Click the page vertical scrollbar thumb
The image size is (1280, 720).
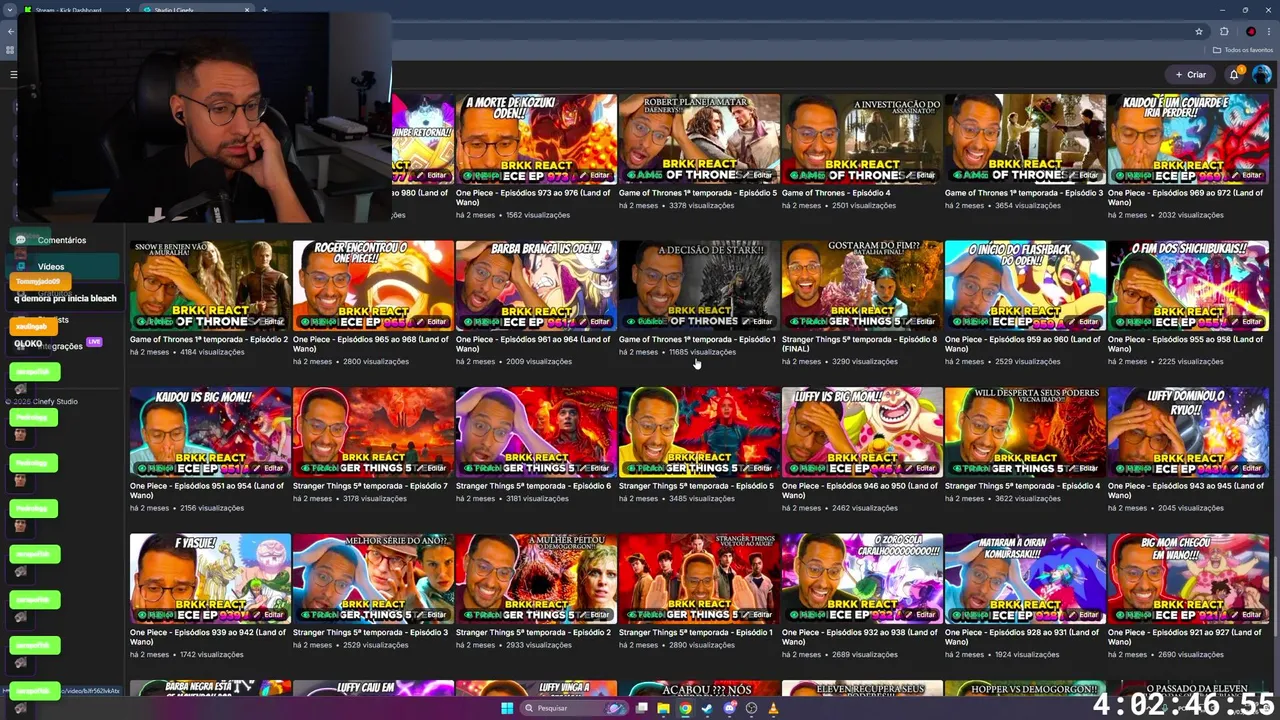click(1276, 595)
